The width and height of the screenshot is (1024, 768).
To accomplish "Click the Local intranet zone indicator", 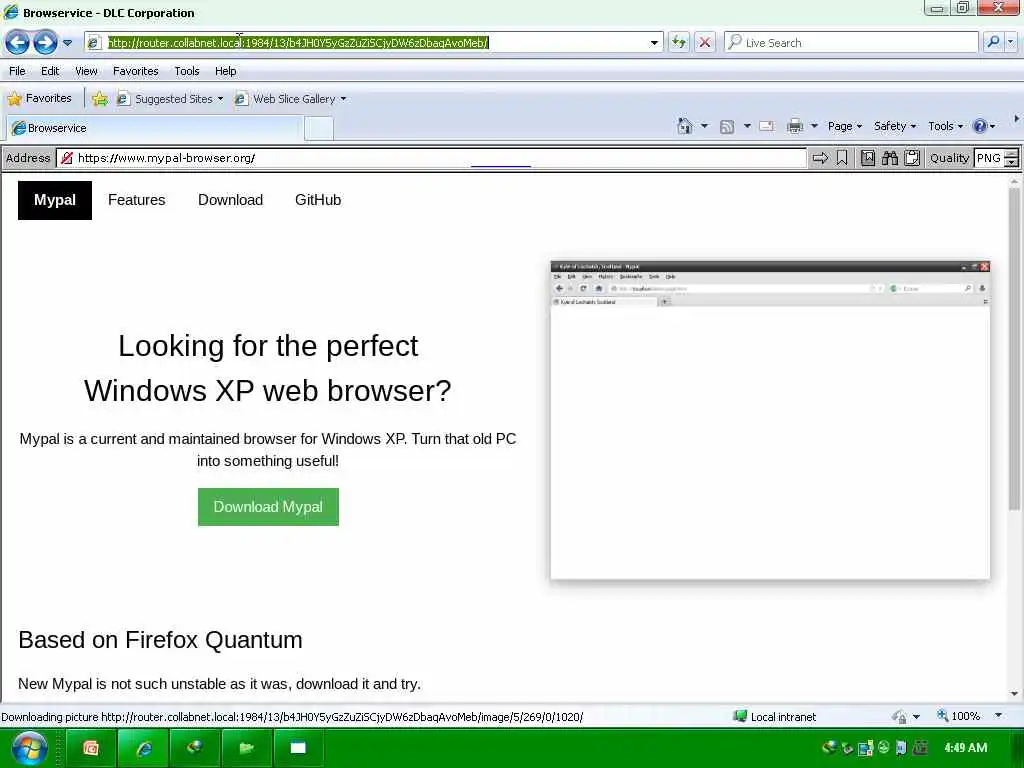I will click(775, 716).
